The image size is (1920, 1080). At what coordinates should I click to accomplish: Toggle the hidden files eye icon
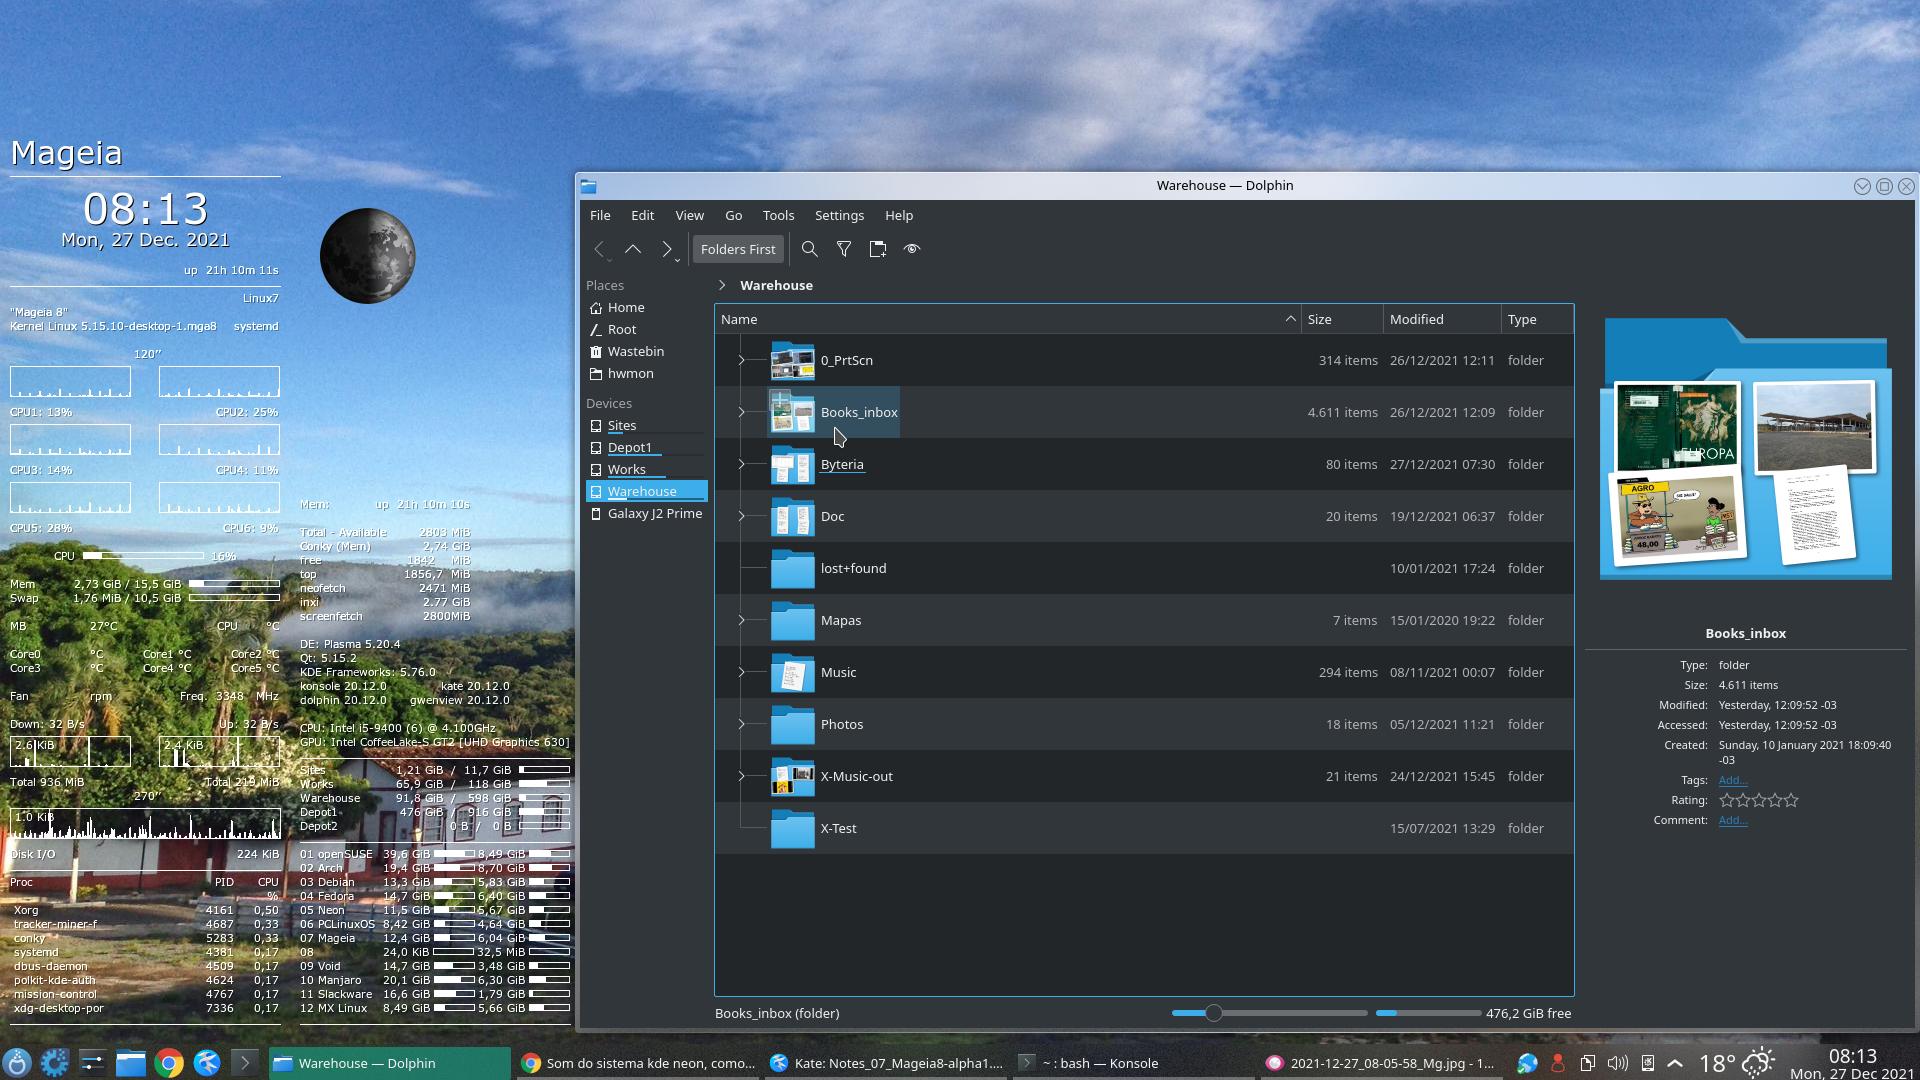coord(912,249)
